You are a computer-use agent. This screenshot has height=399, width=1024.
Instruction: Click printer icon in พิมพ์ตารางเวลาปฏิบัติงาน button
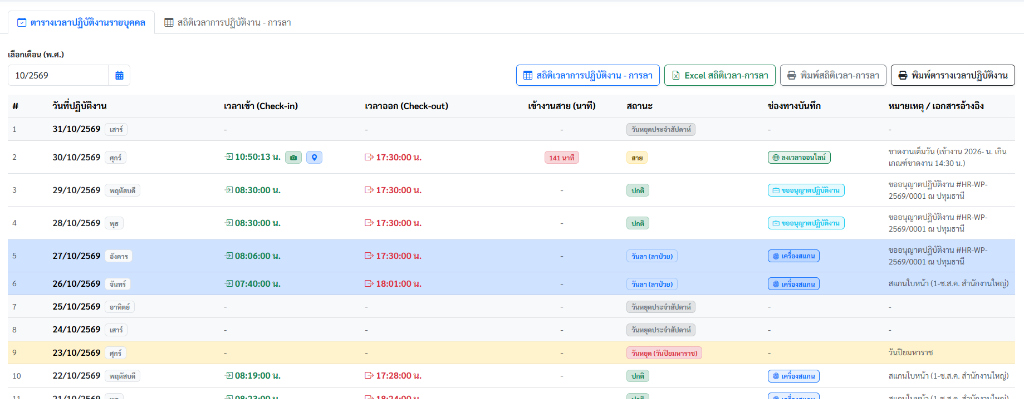[903, 76]
